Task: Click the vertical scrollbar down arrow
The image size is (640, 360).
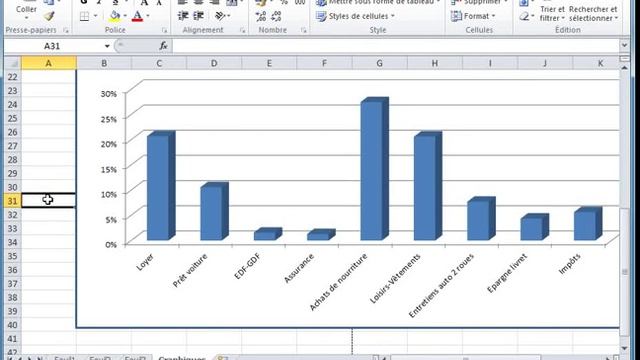Action: pyautogui.click(x=624, y=348)
